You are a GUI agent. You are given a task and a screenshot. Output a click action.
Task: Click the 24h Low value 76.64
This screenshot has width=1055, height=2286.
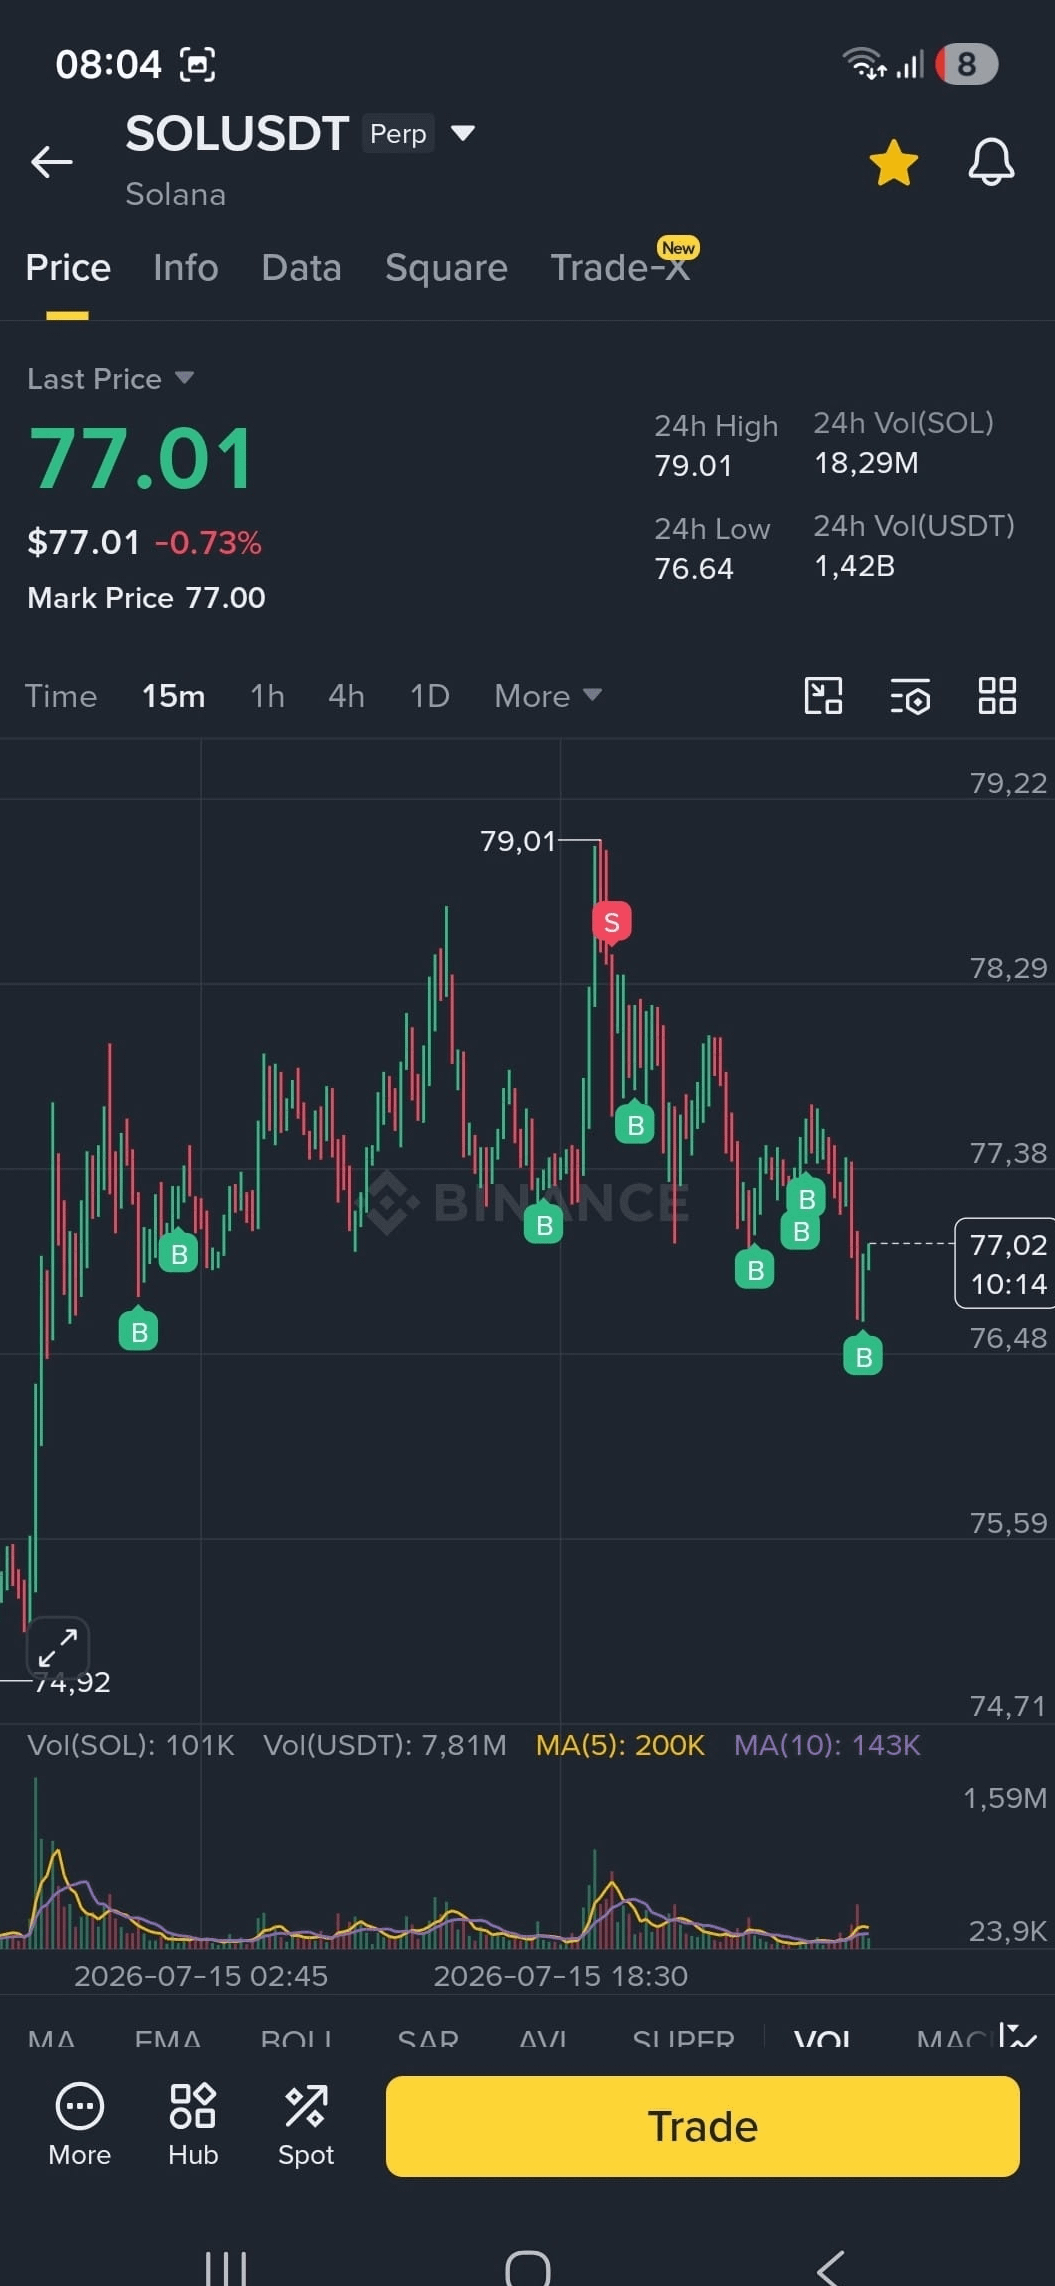click(x=694, y=569)
